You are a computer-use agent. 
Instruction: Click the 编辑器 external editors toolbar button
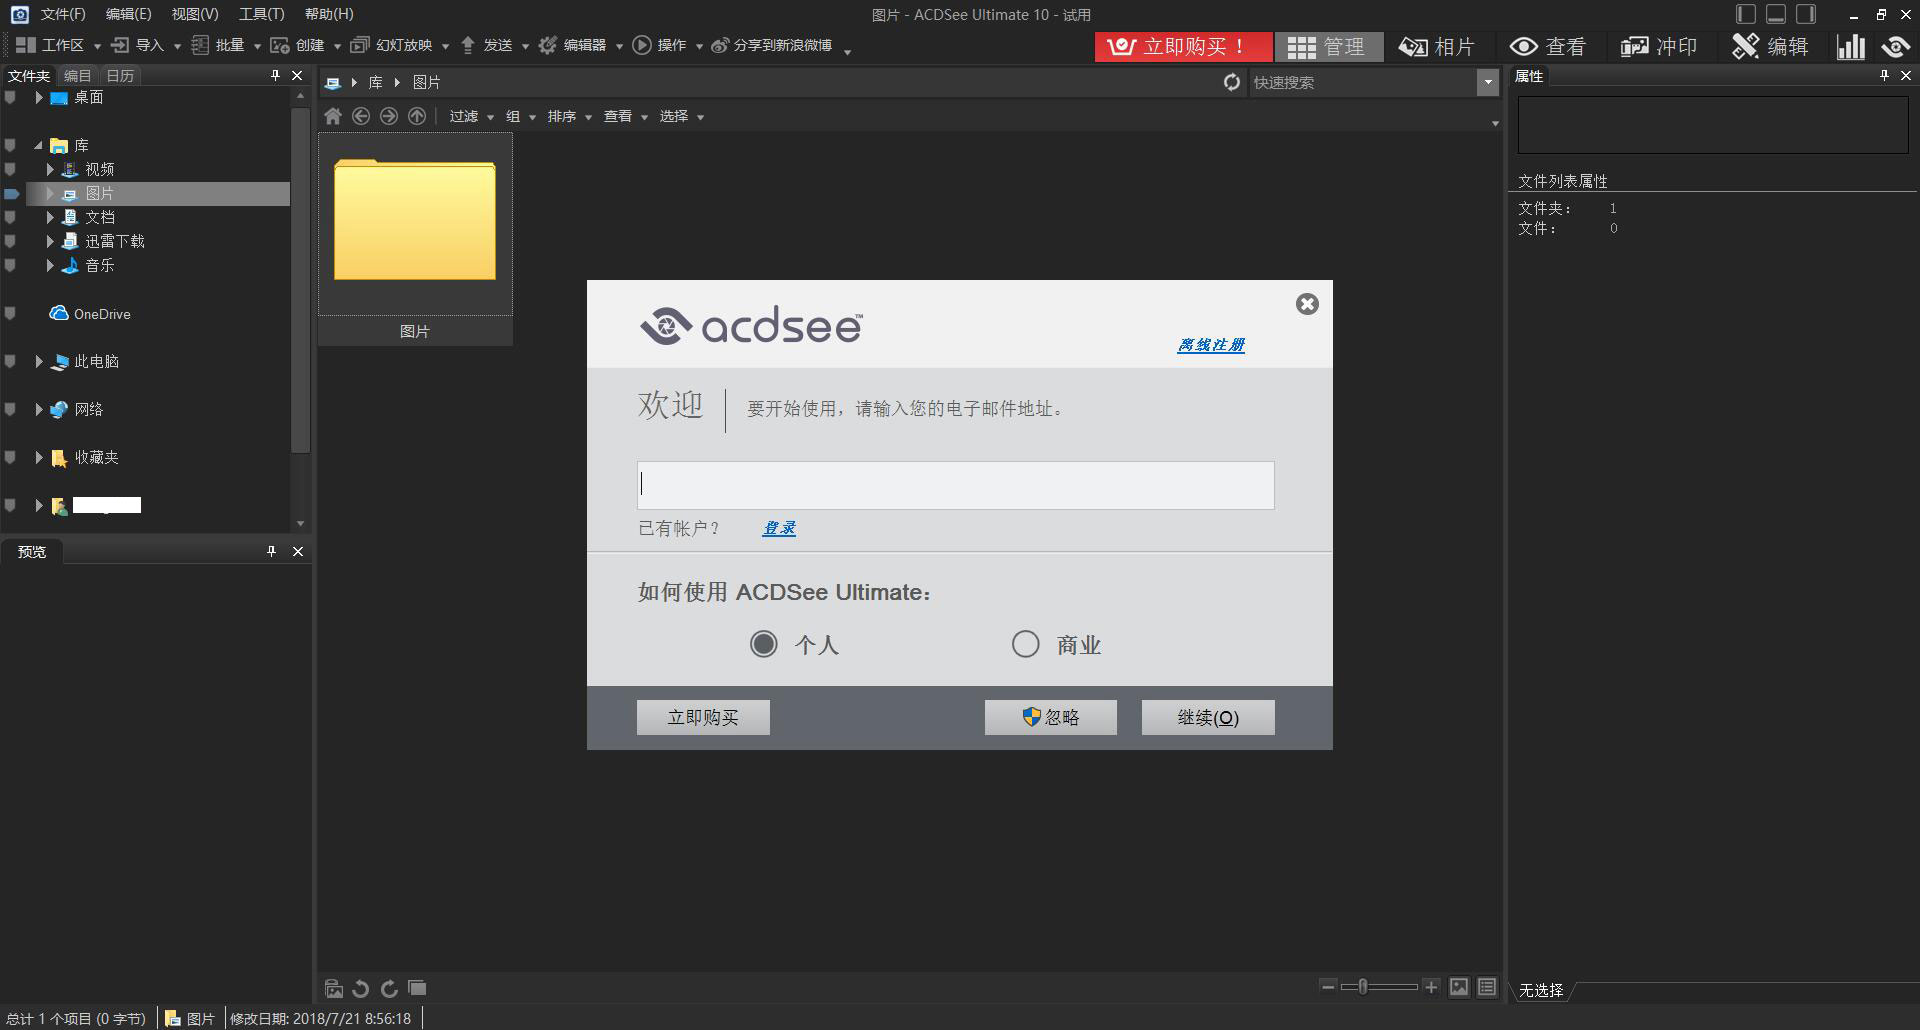(x=573, y=45)
